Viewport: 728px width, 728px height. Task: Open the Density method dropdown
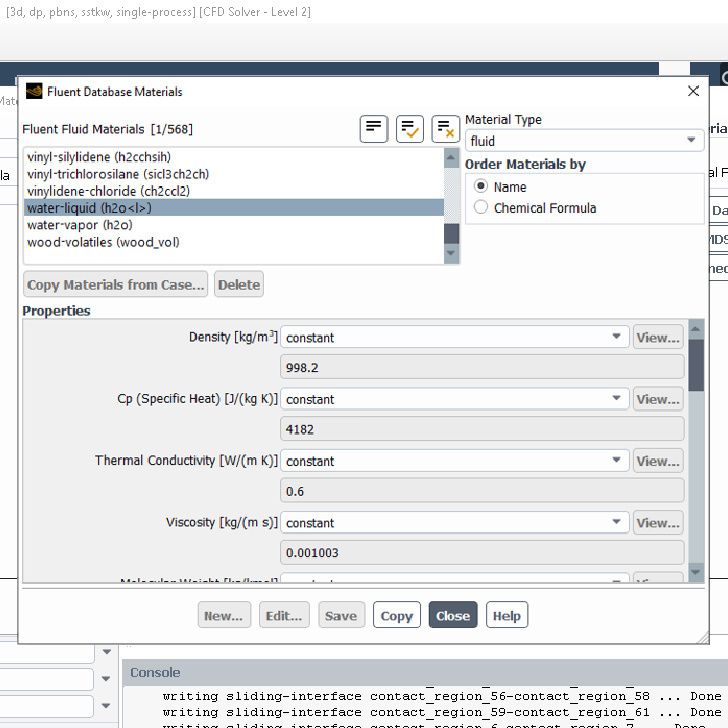(455, 337)
